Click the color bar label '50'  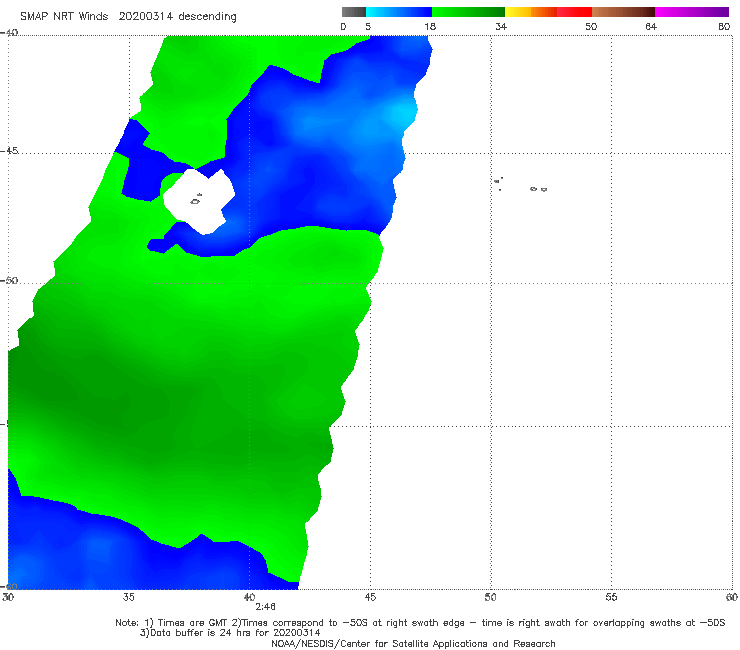591,27
